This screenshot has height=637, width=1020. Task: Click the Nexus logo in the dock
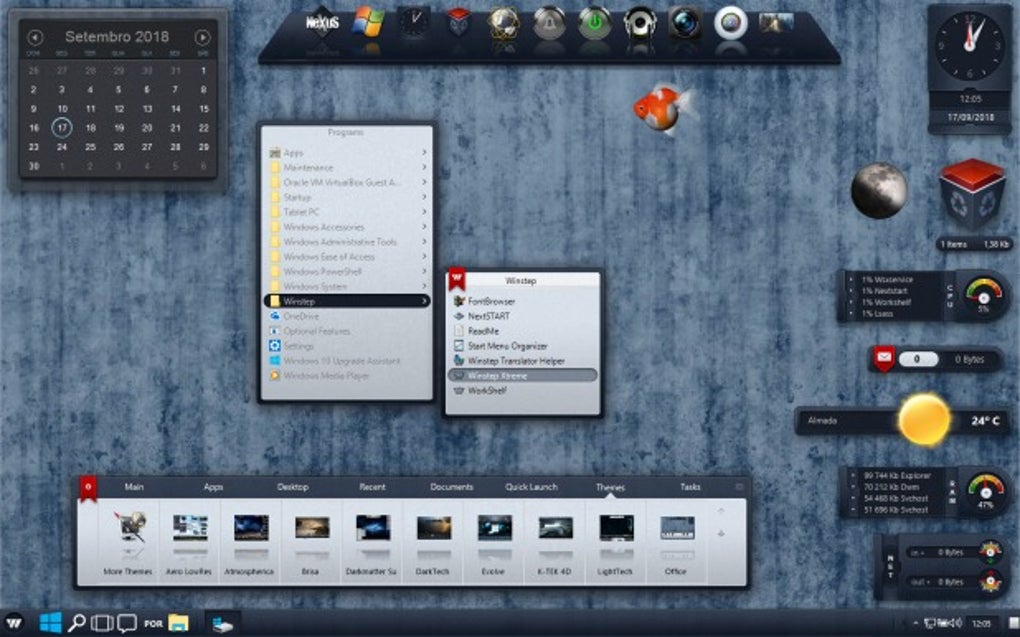tap(323, 22)
